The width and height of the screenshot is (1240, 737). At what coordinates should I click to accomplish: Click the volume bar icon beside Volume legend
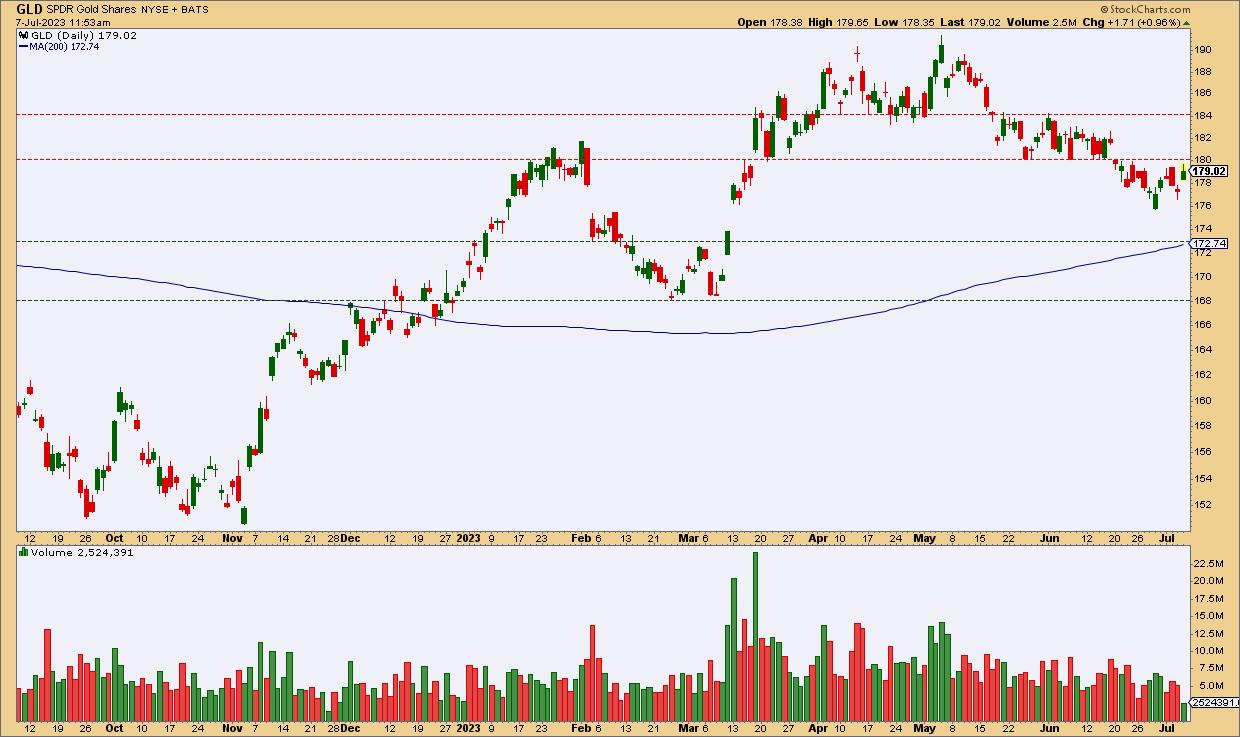click(x=23, y=552)
